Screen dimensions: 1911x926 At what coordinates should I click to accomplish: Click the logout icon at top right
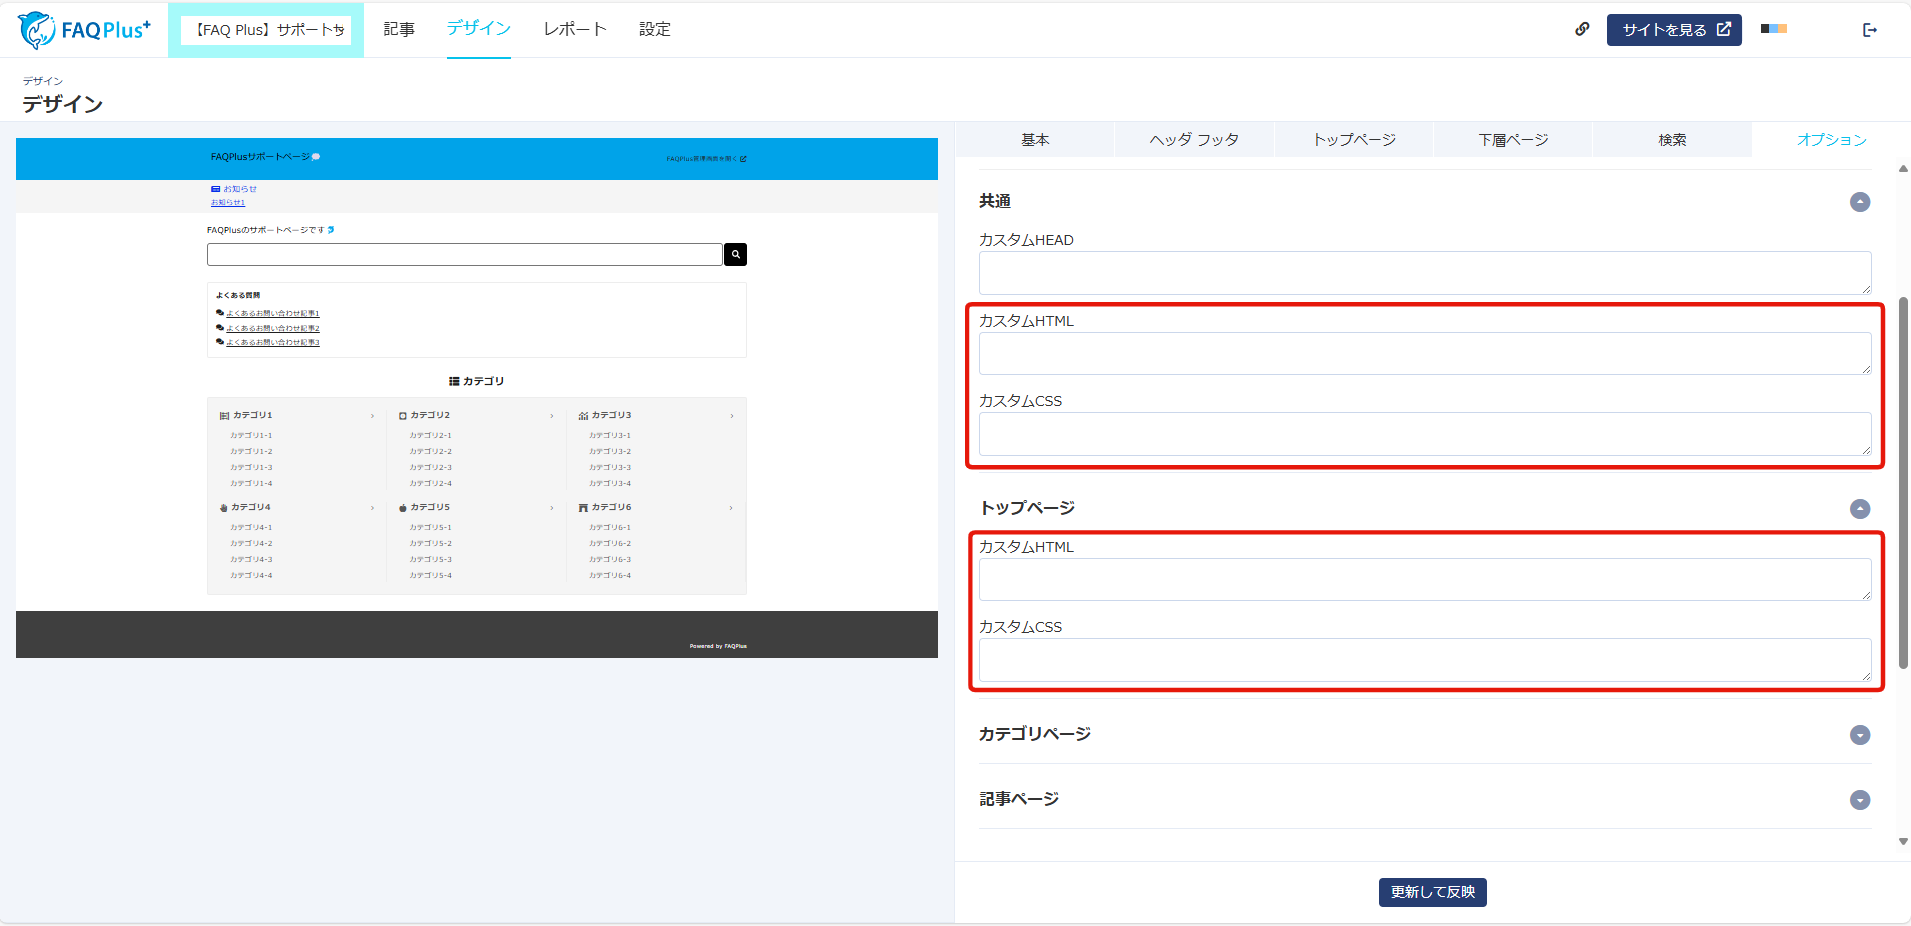[x=1870, y=30]
